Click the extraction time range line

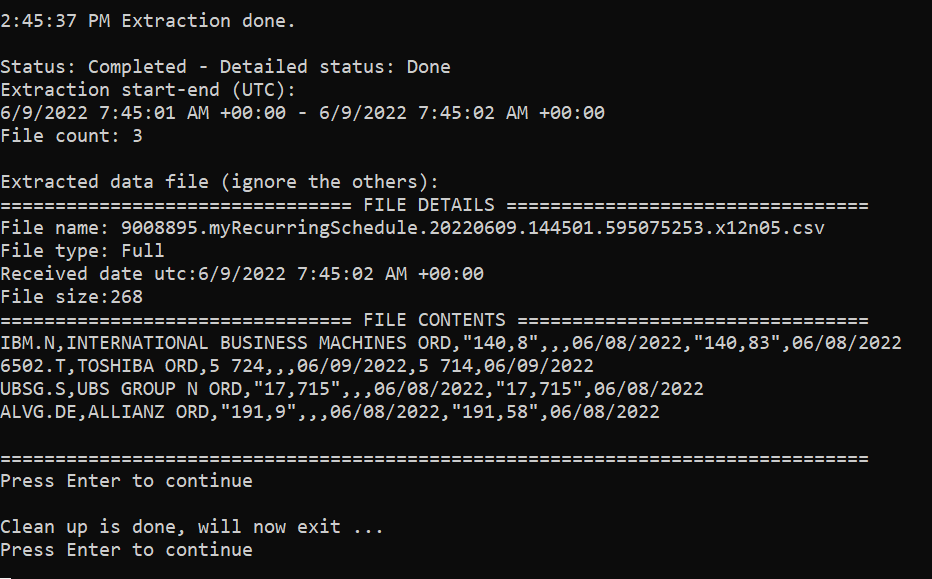pos(303,113)
